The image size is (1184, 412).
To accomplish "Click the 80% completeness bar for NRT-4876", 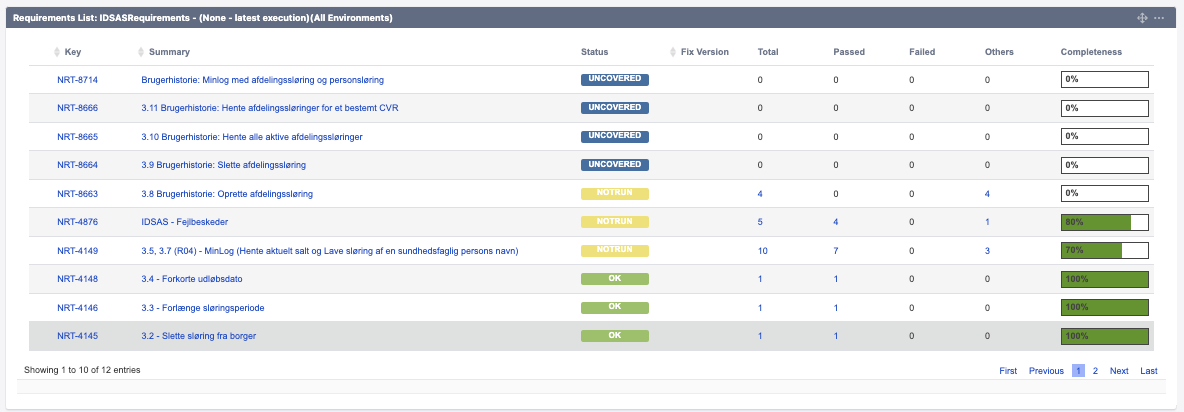I will pyautogui.click(x=1104, y=222).
